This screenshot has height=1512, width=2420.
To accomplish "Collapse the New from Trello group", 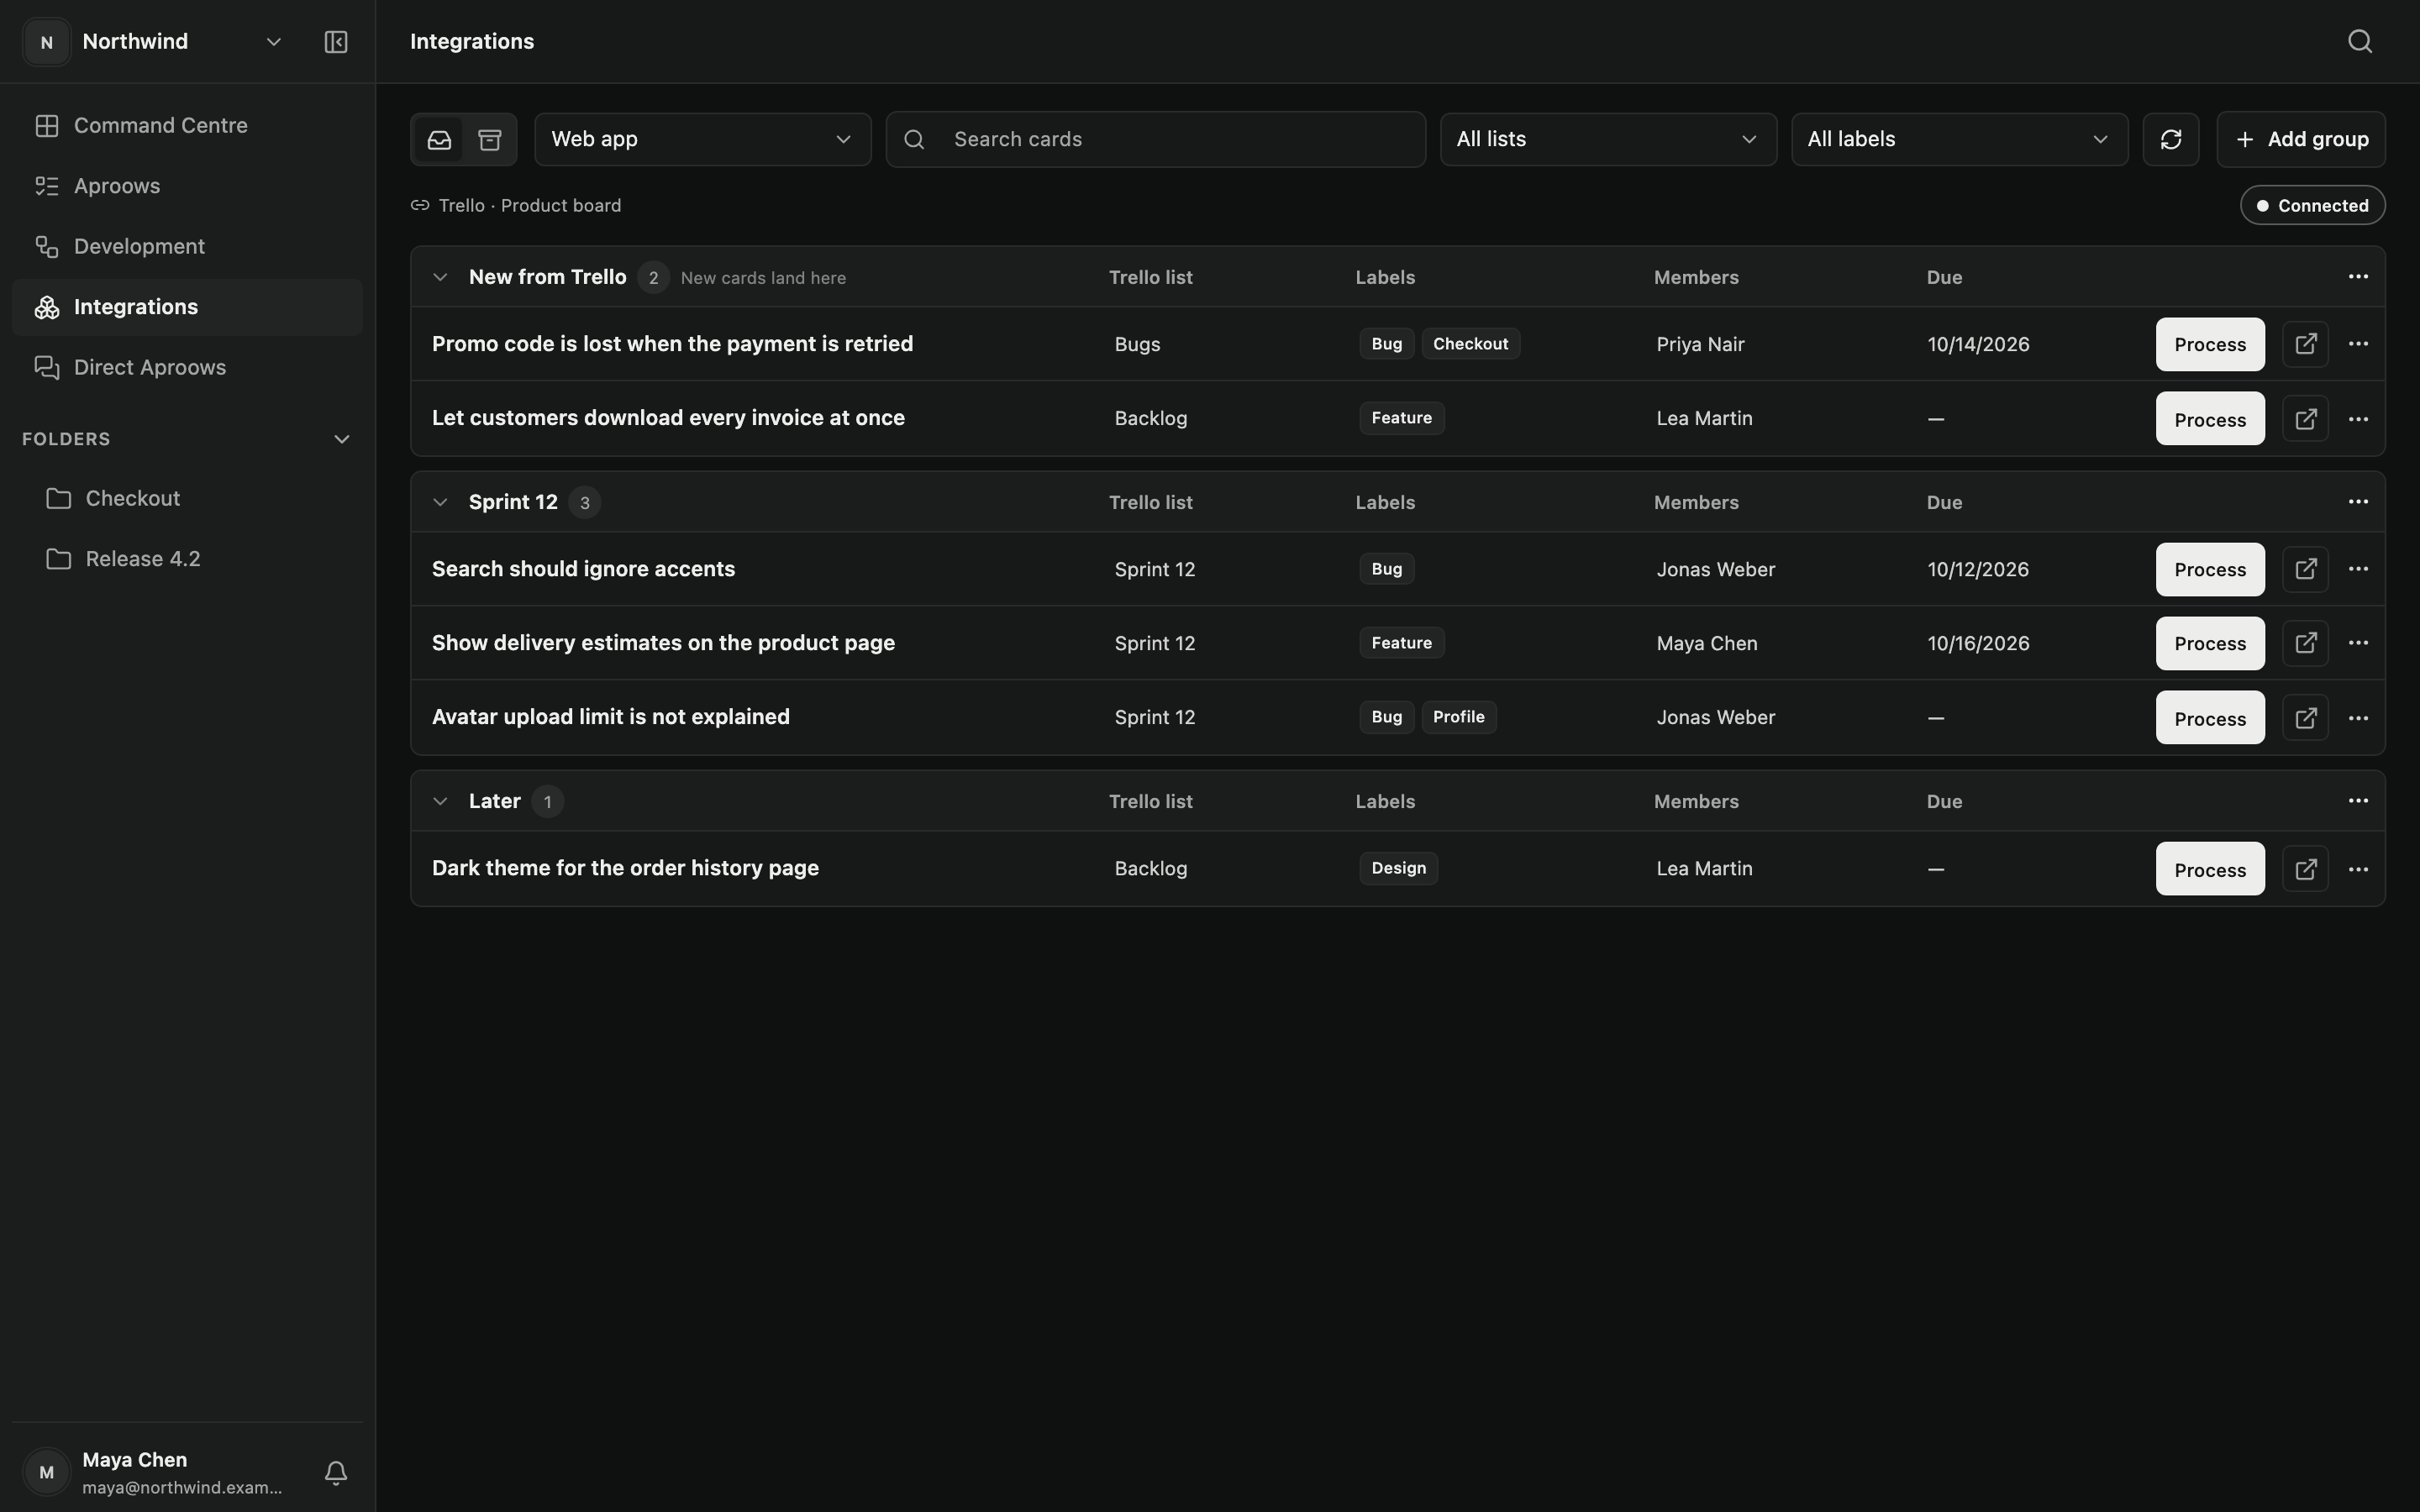I will (x=440, y=277).
